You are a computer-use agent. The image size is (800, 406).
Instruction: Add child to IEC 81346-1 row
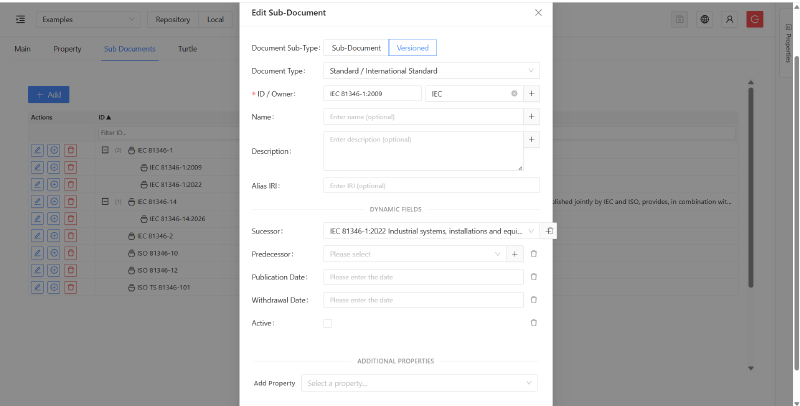coord(54,150)
